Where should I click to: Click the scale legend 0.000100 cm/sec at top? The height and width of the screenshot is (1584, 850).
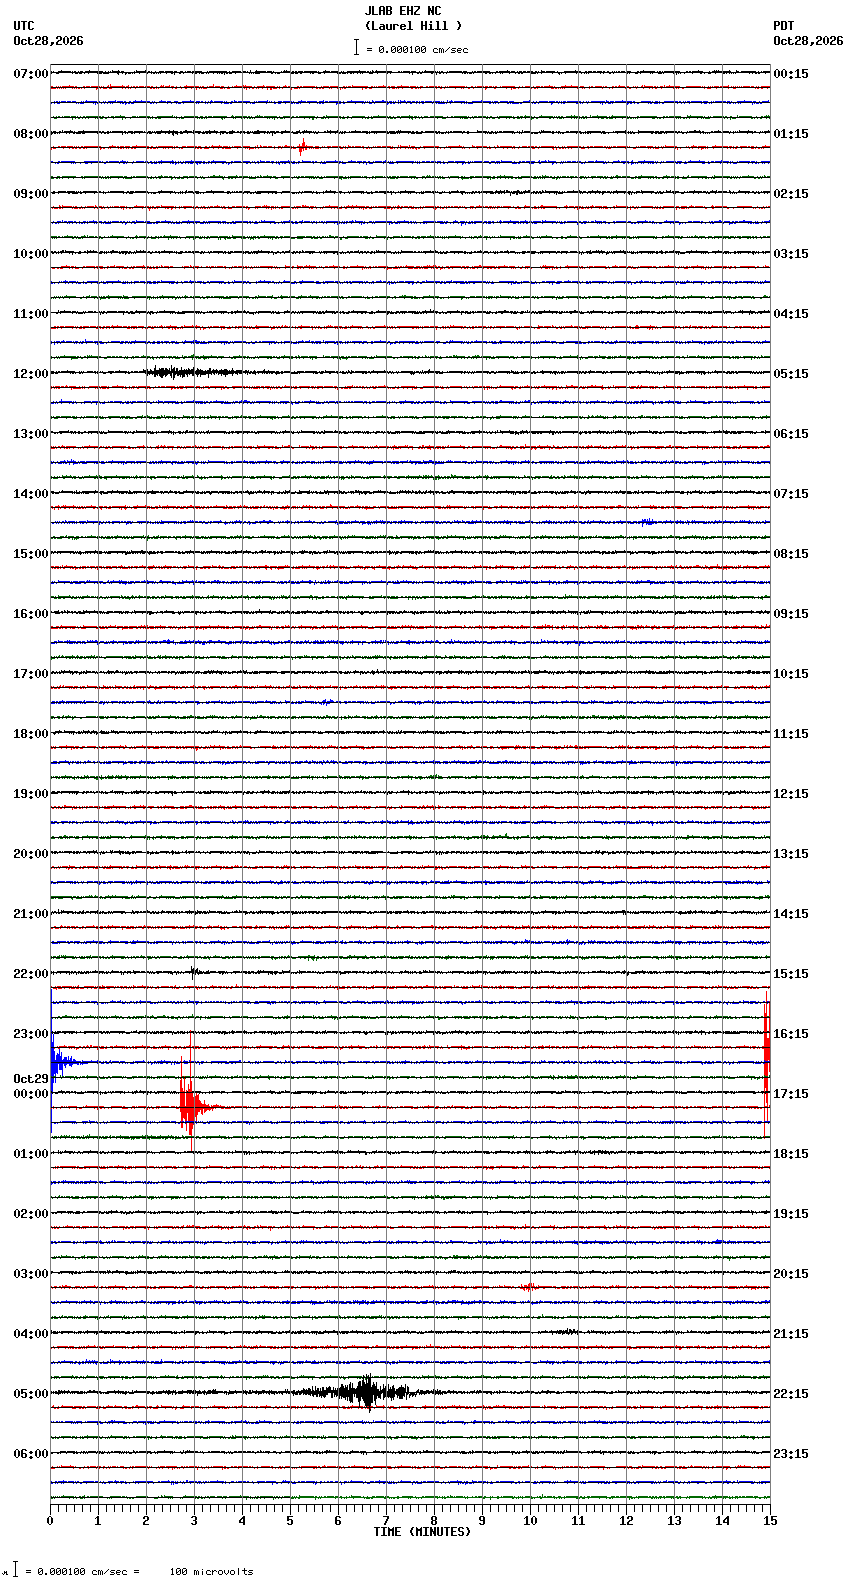click(411, 48)
